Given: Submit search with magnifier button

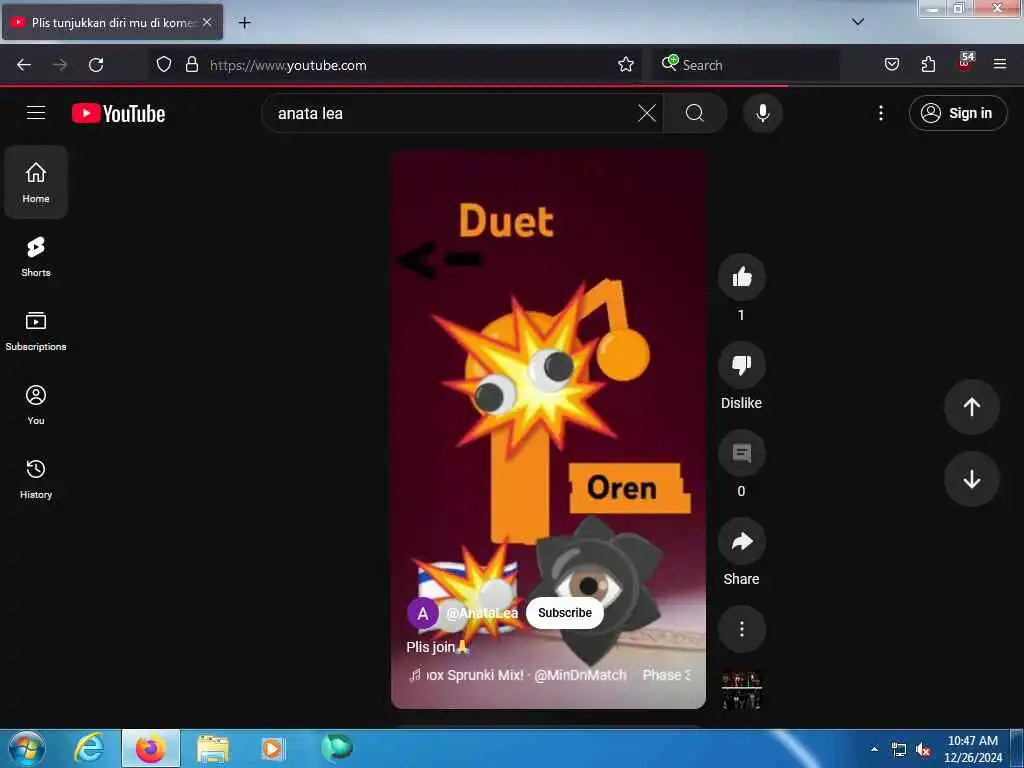Looking at the screenshot, I should [695, 113].
